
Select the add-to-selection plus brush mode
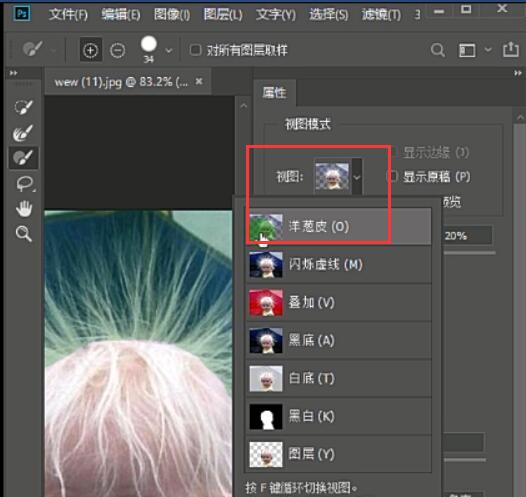coord(91,50)
